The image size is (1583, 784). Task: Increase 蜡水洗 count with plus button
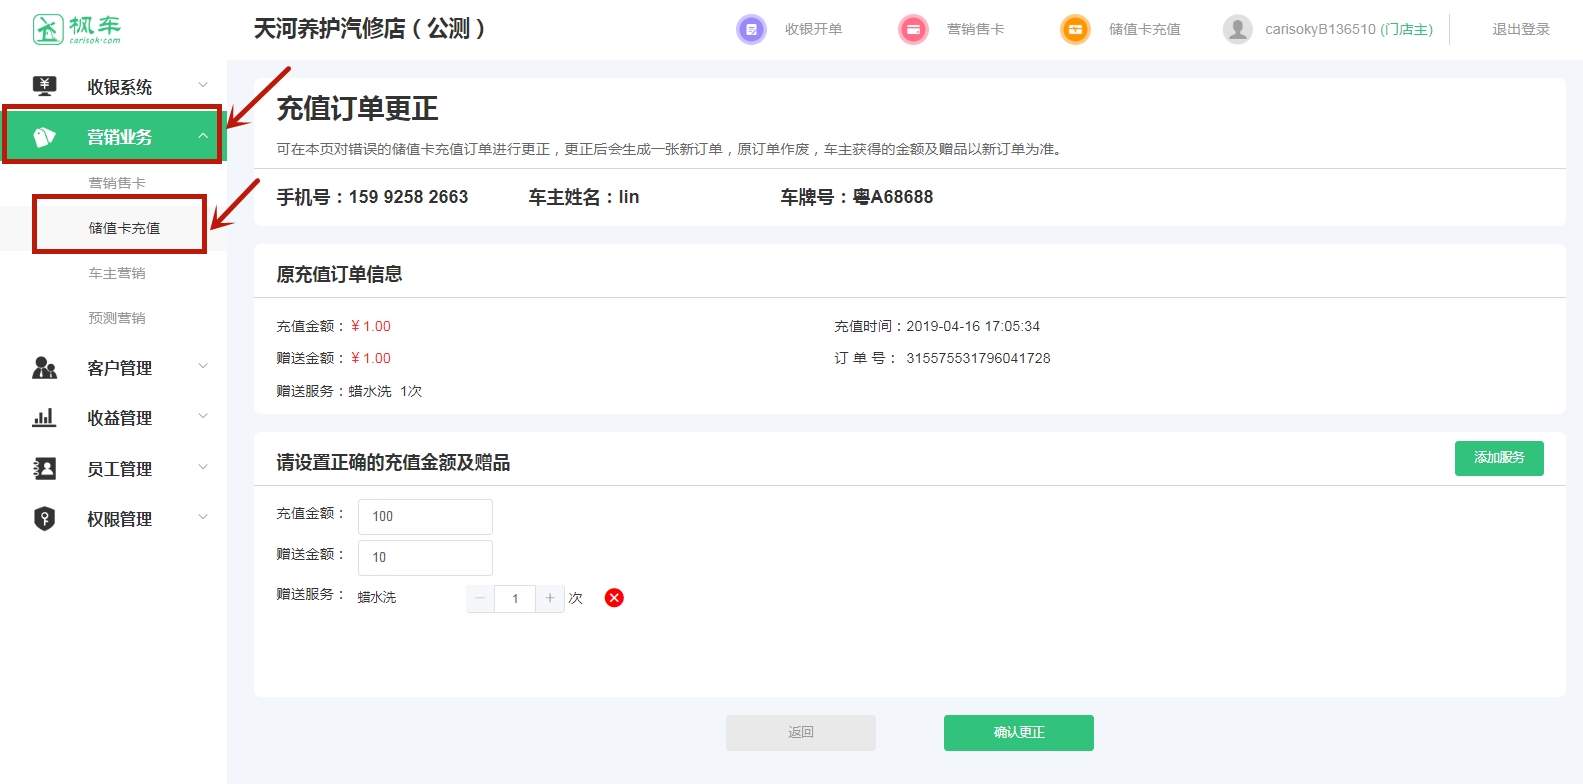[550, 598]
